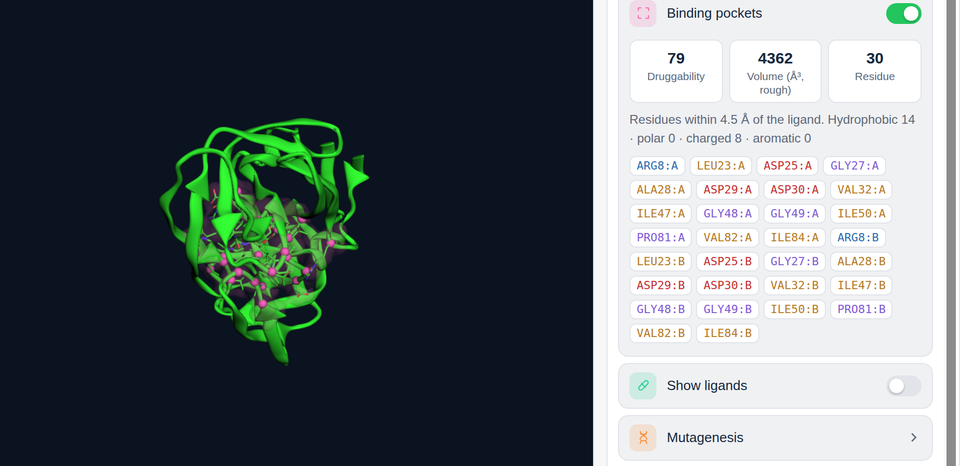This screenshot has height=466, width=960.
Task: Click the PRO81:A residue tag
Action: pyautogui.click(x=660, y=238)
